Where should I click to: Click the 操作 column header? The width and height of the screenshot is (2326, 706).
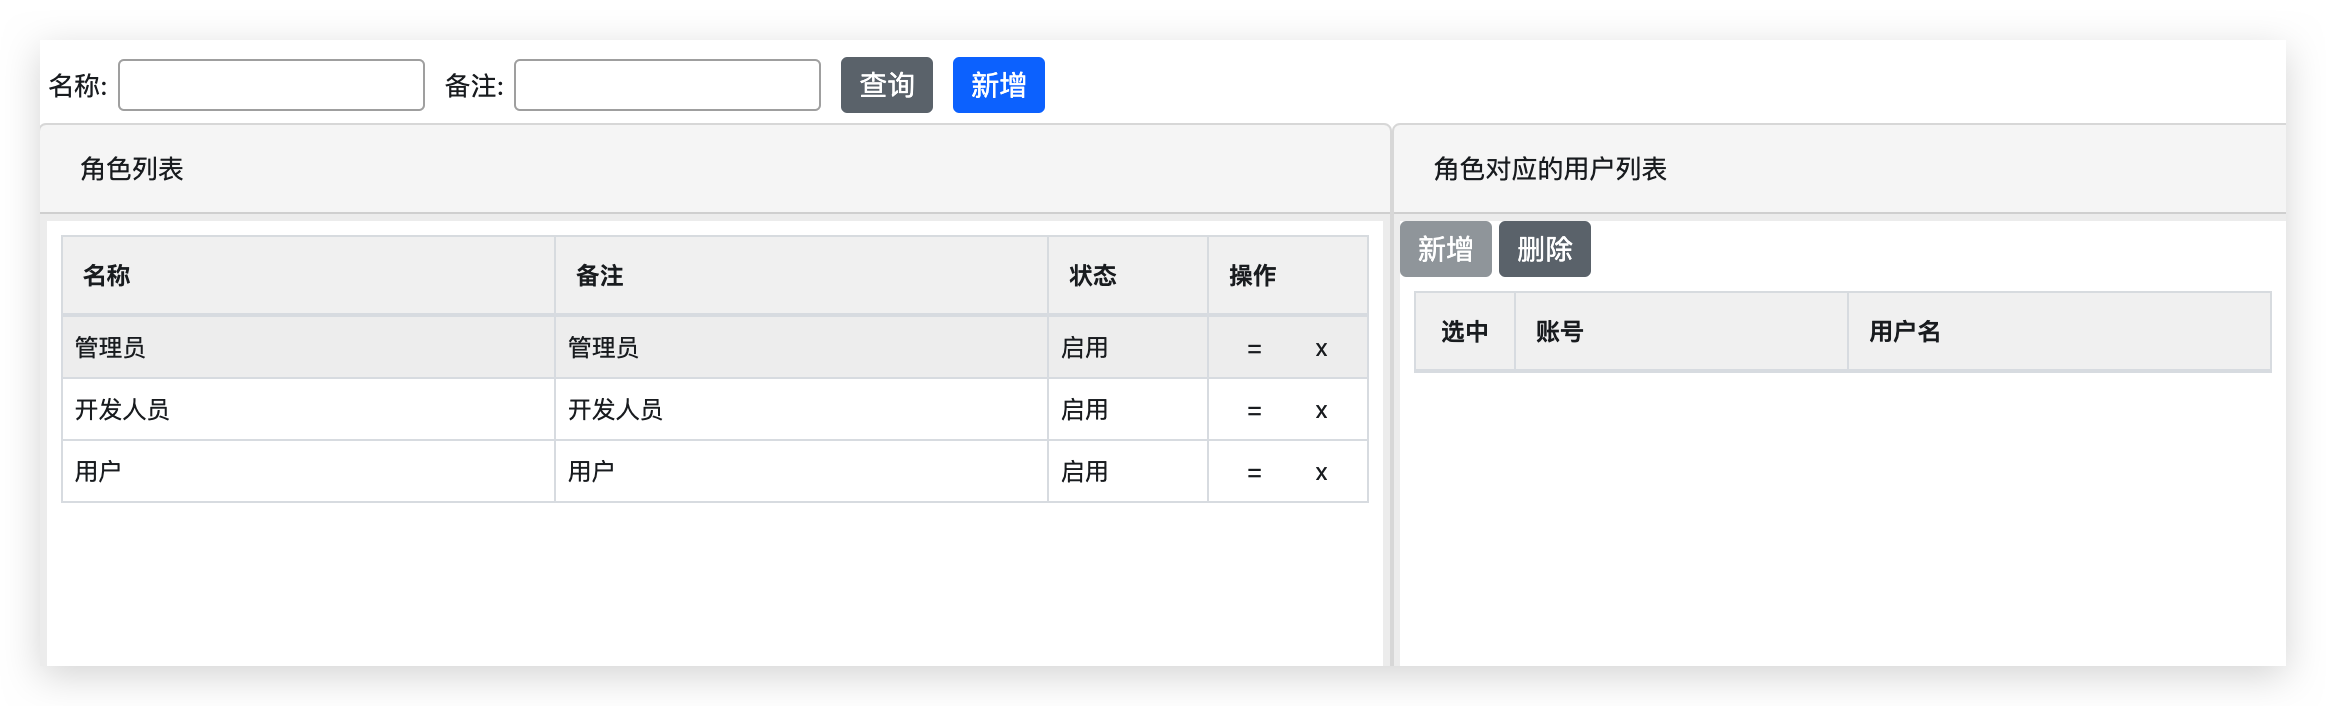[x=1288, y=276]
